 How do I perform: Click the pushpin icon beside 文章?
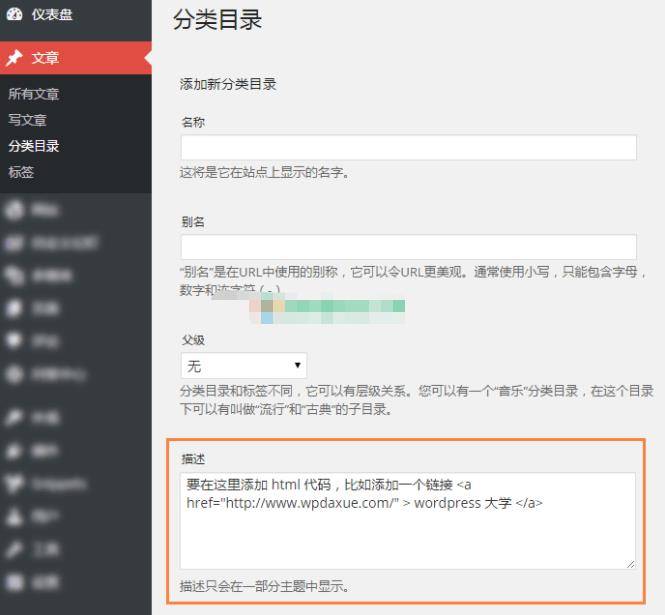point(14,58)
